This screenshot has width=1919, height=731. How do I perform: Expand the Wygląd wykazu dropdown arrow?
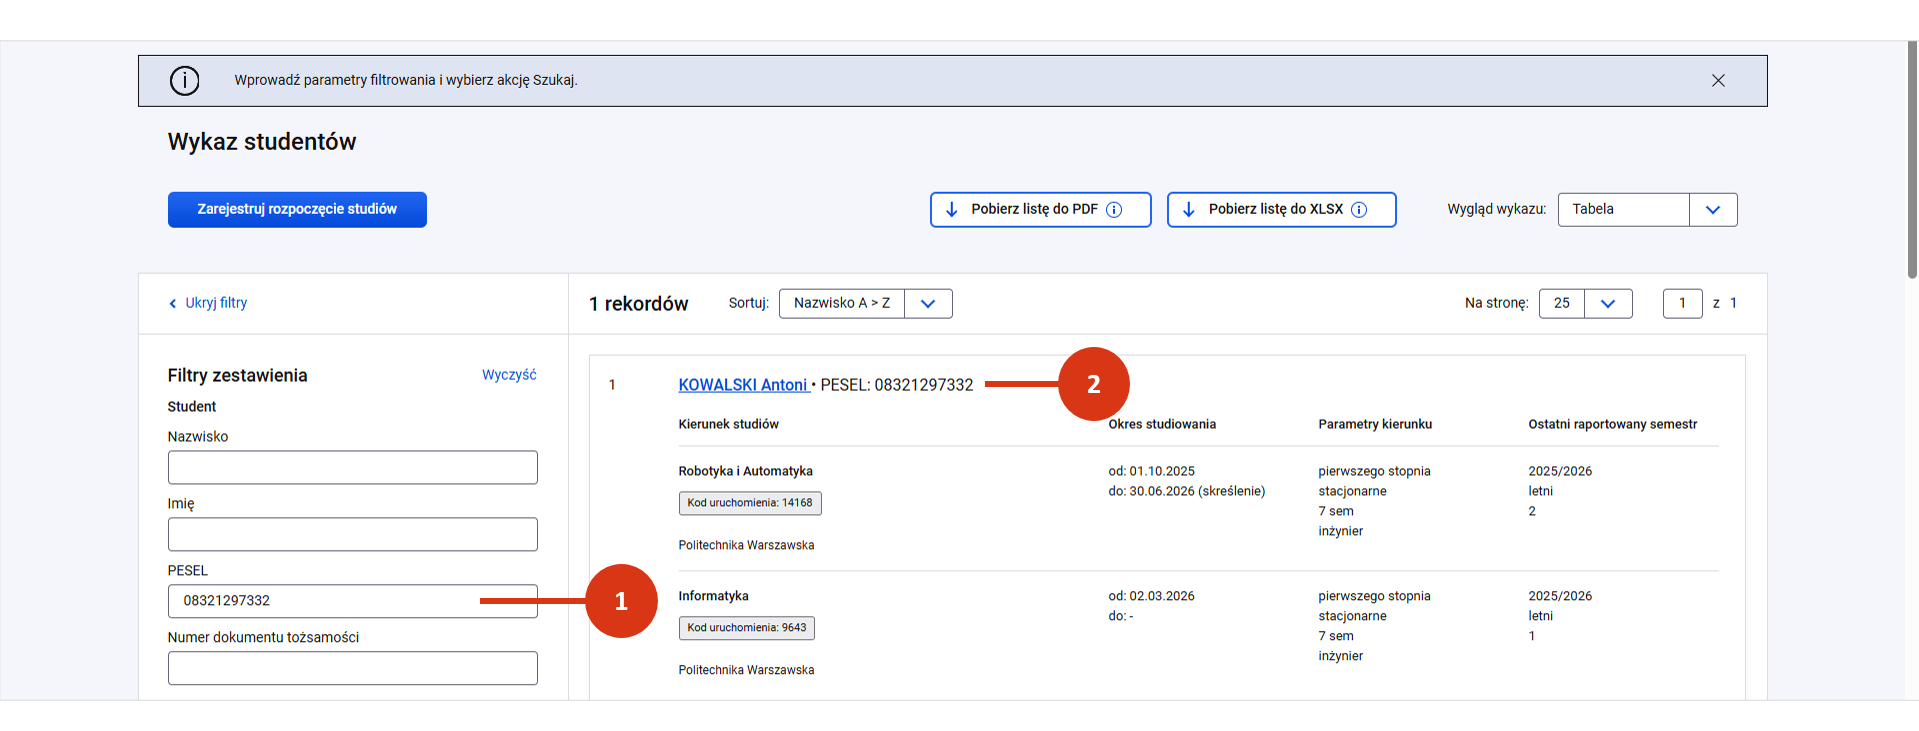(x=1713, y=210)
